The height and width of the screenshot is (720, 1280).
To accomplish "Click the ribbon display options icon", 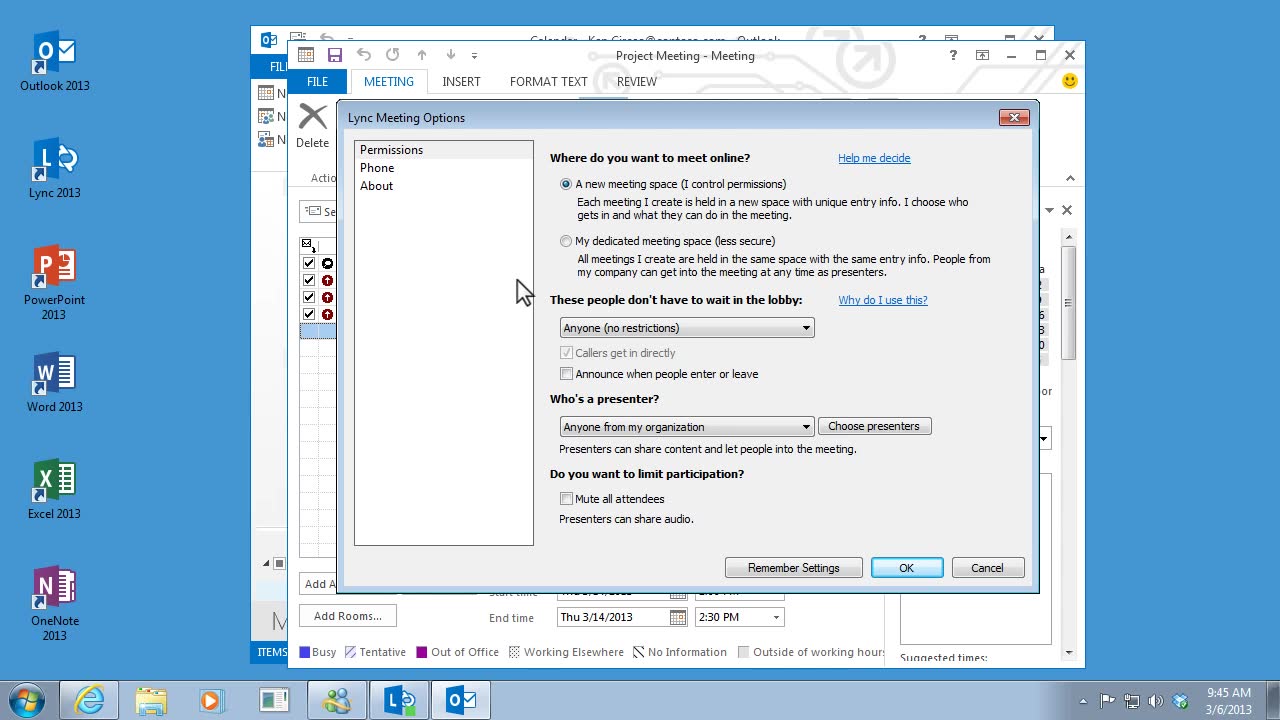I will pos(983,55).
